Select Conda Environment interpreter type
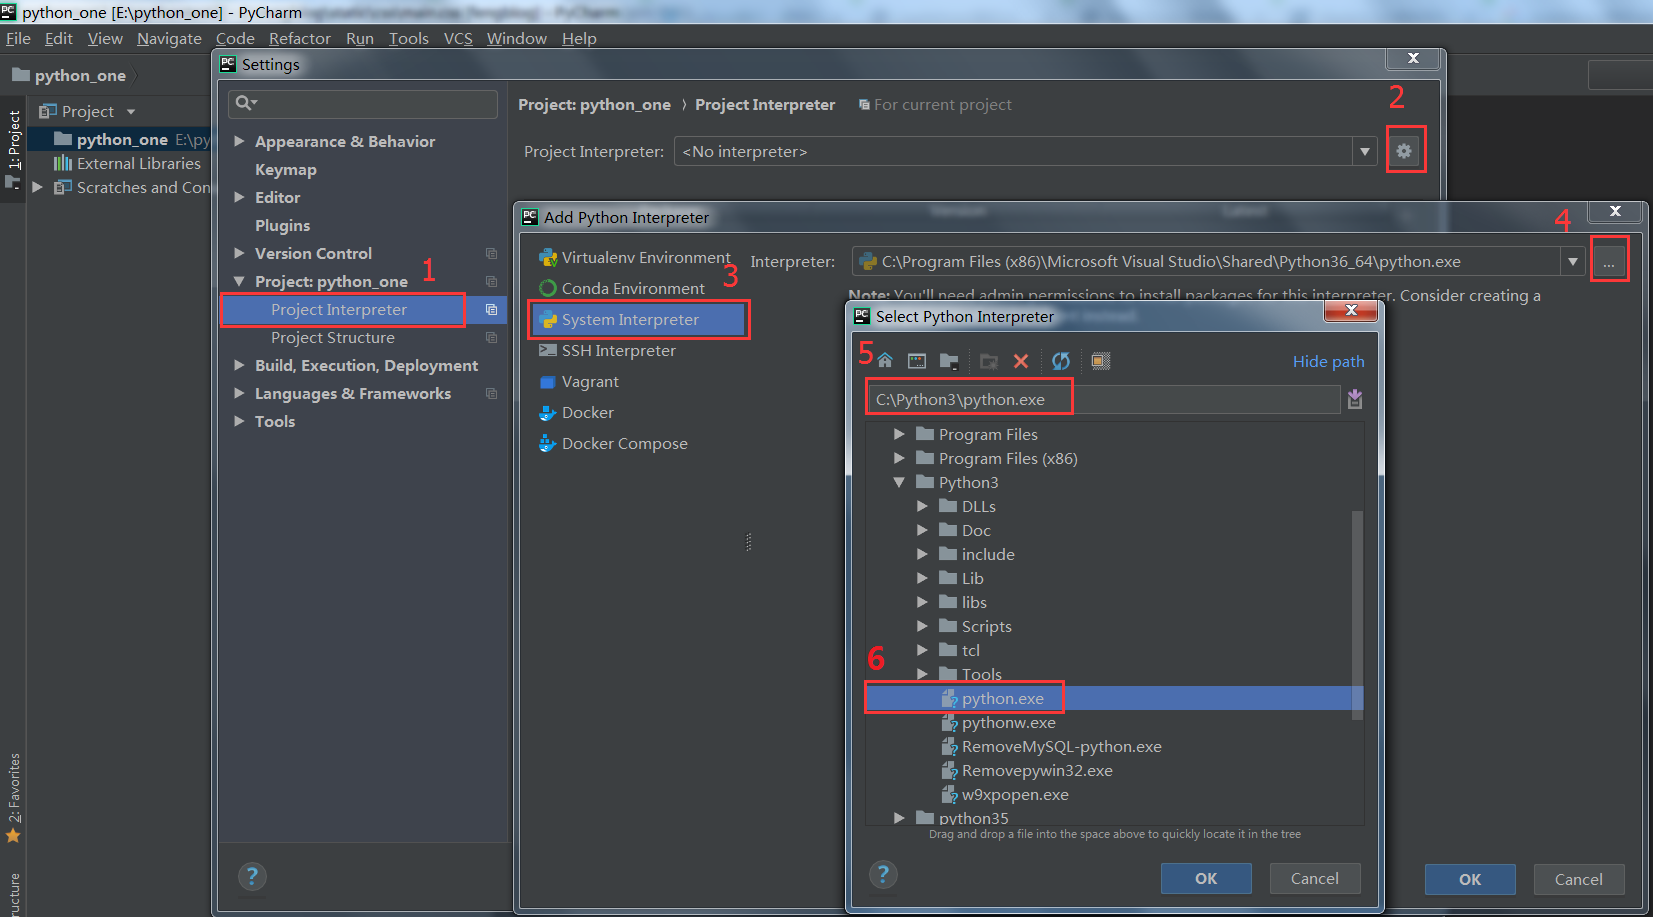 pos(635,289)
